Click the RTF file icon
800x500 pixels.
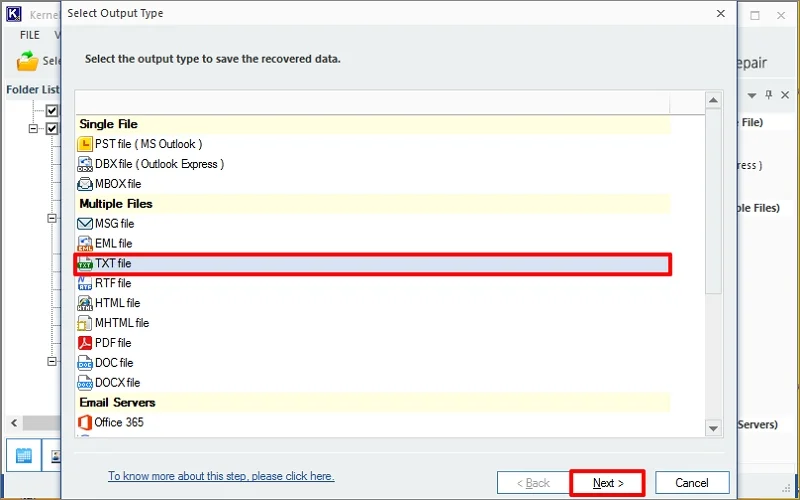pyautogui.click(x=85, y=284)
